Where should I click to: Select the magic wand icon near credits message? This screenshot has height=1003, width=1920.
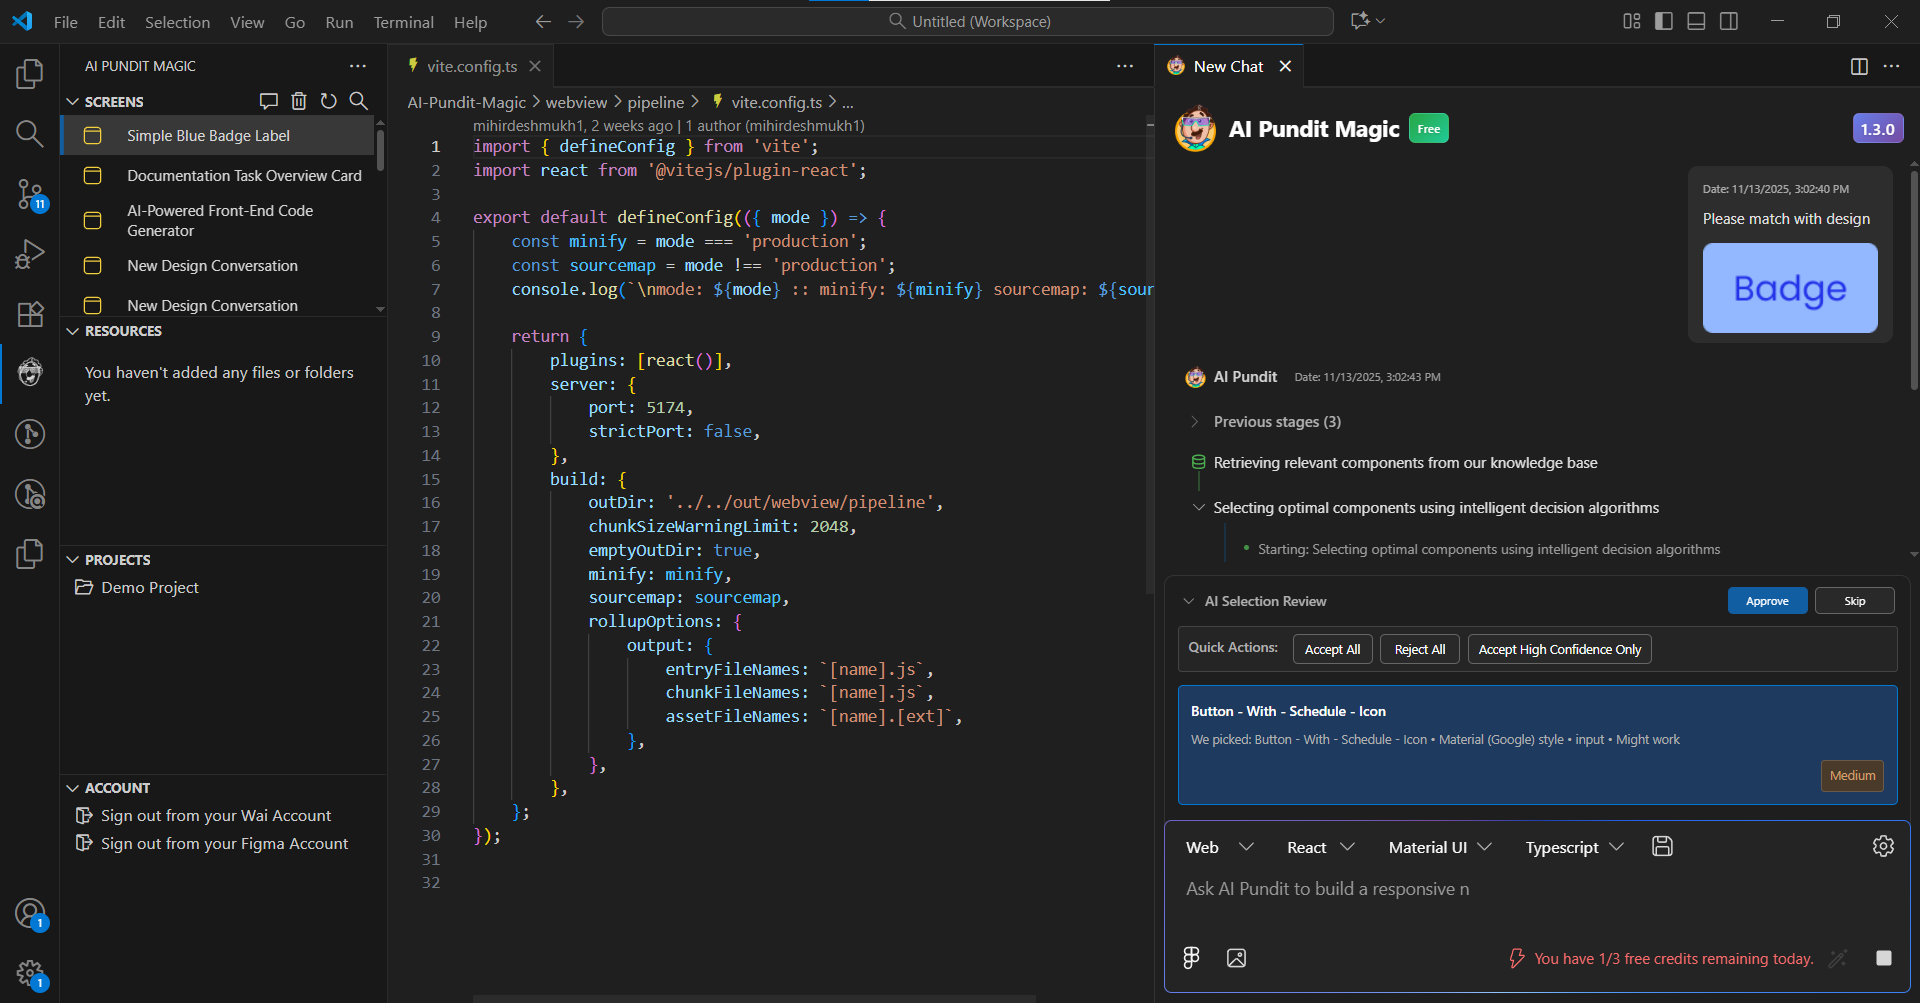coord(1838,958)
